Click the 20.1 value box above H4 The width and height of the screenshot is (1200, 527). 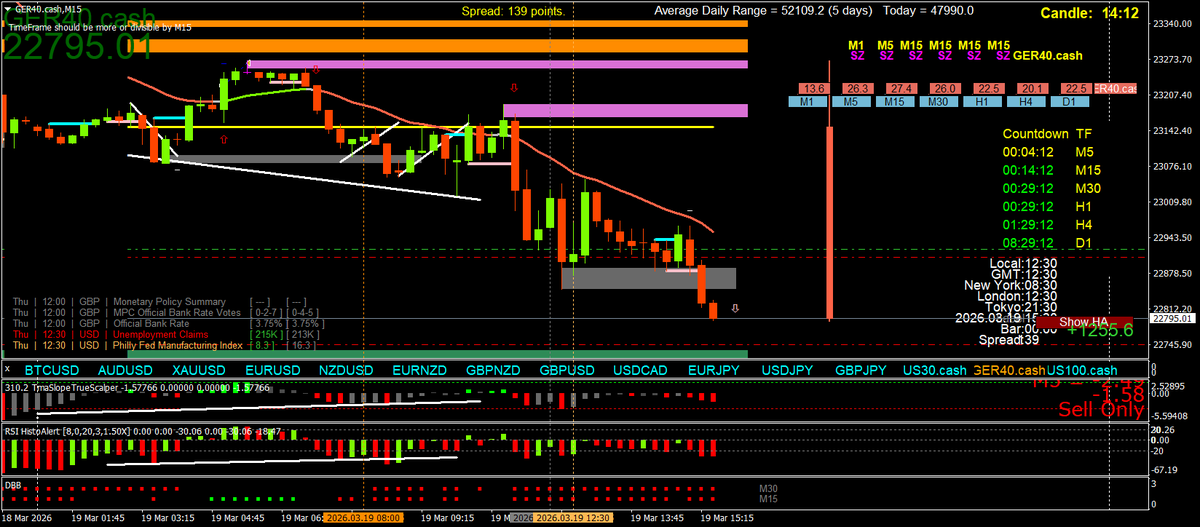1032,88
